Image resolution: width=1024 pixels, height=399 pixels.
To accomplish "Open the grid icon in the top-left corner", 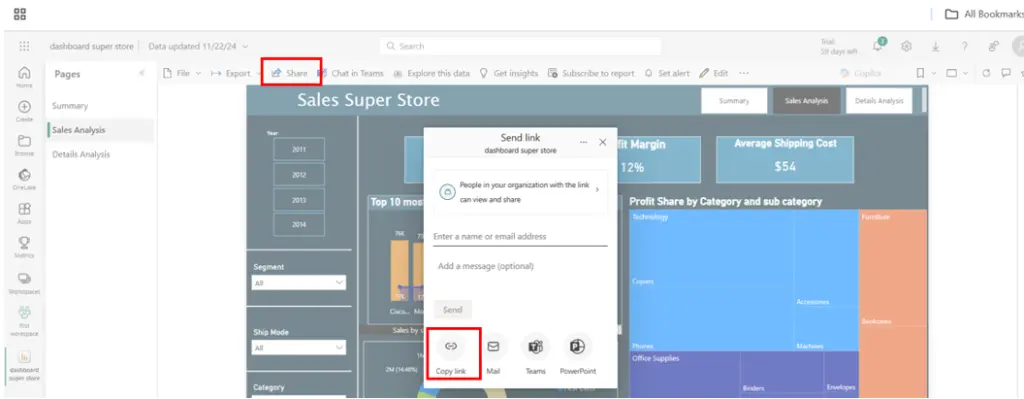I will pos(20,14).
